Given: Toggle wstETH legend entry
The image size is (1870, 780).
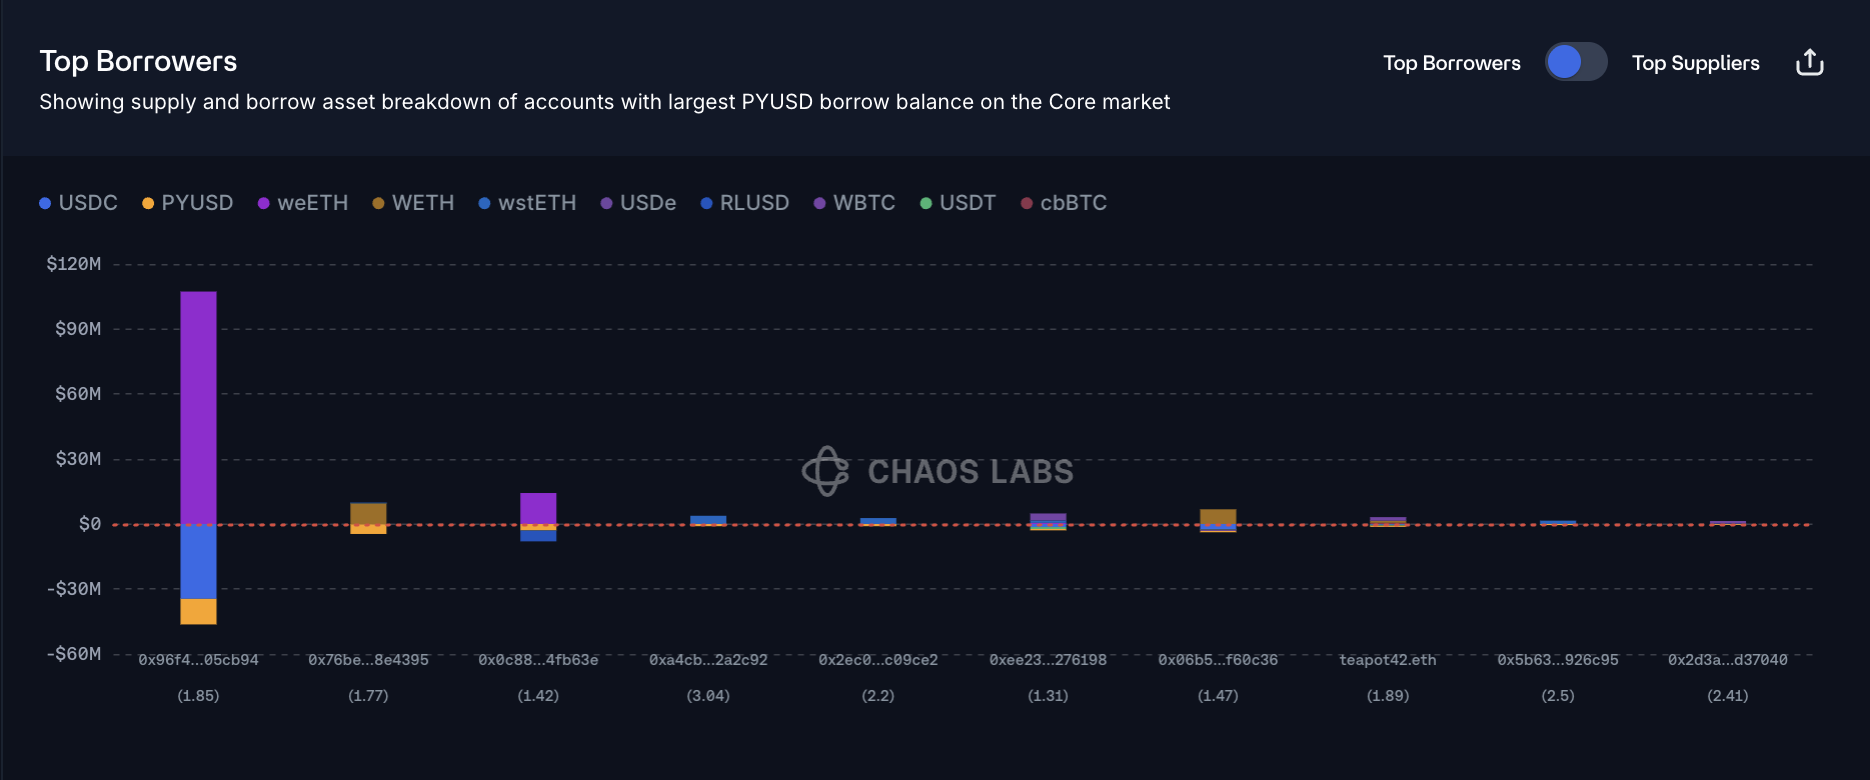Looking at the screenshot, I should point(527,203).
